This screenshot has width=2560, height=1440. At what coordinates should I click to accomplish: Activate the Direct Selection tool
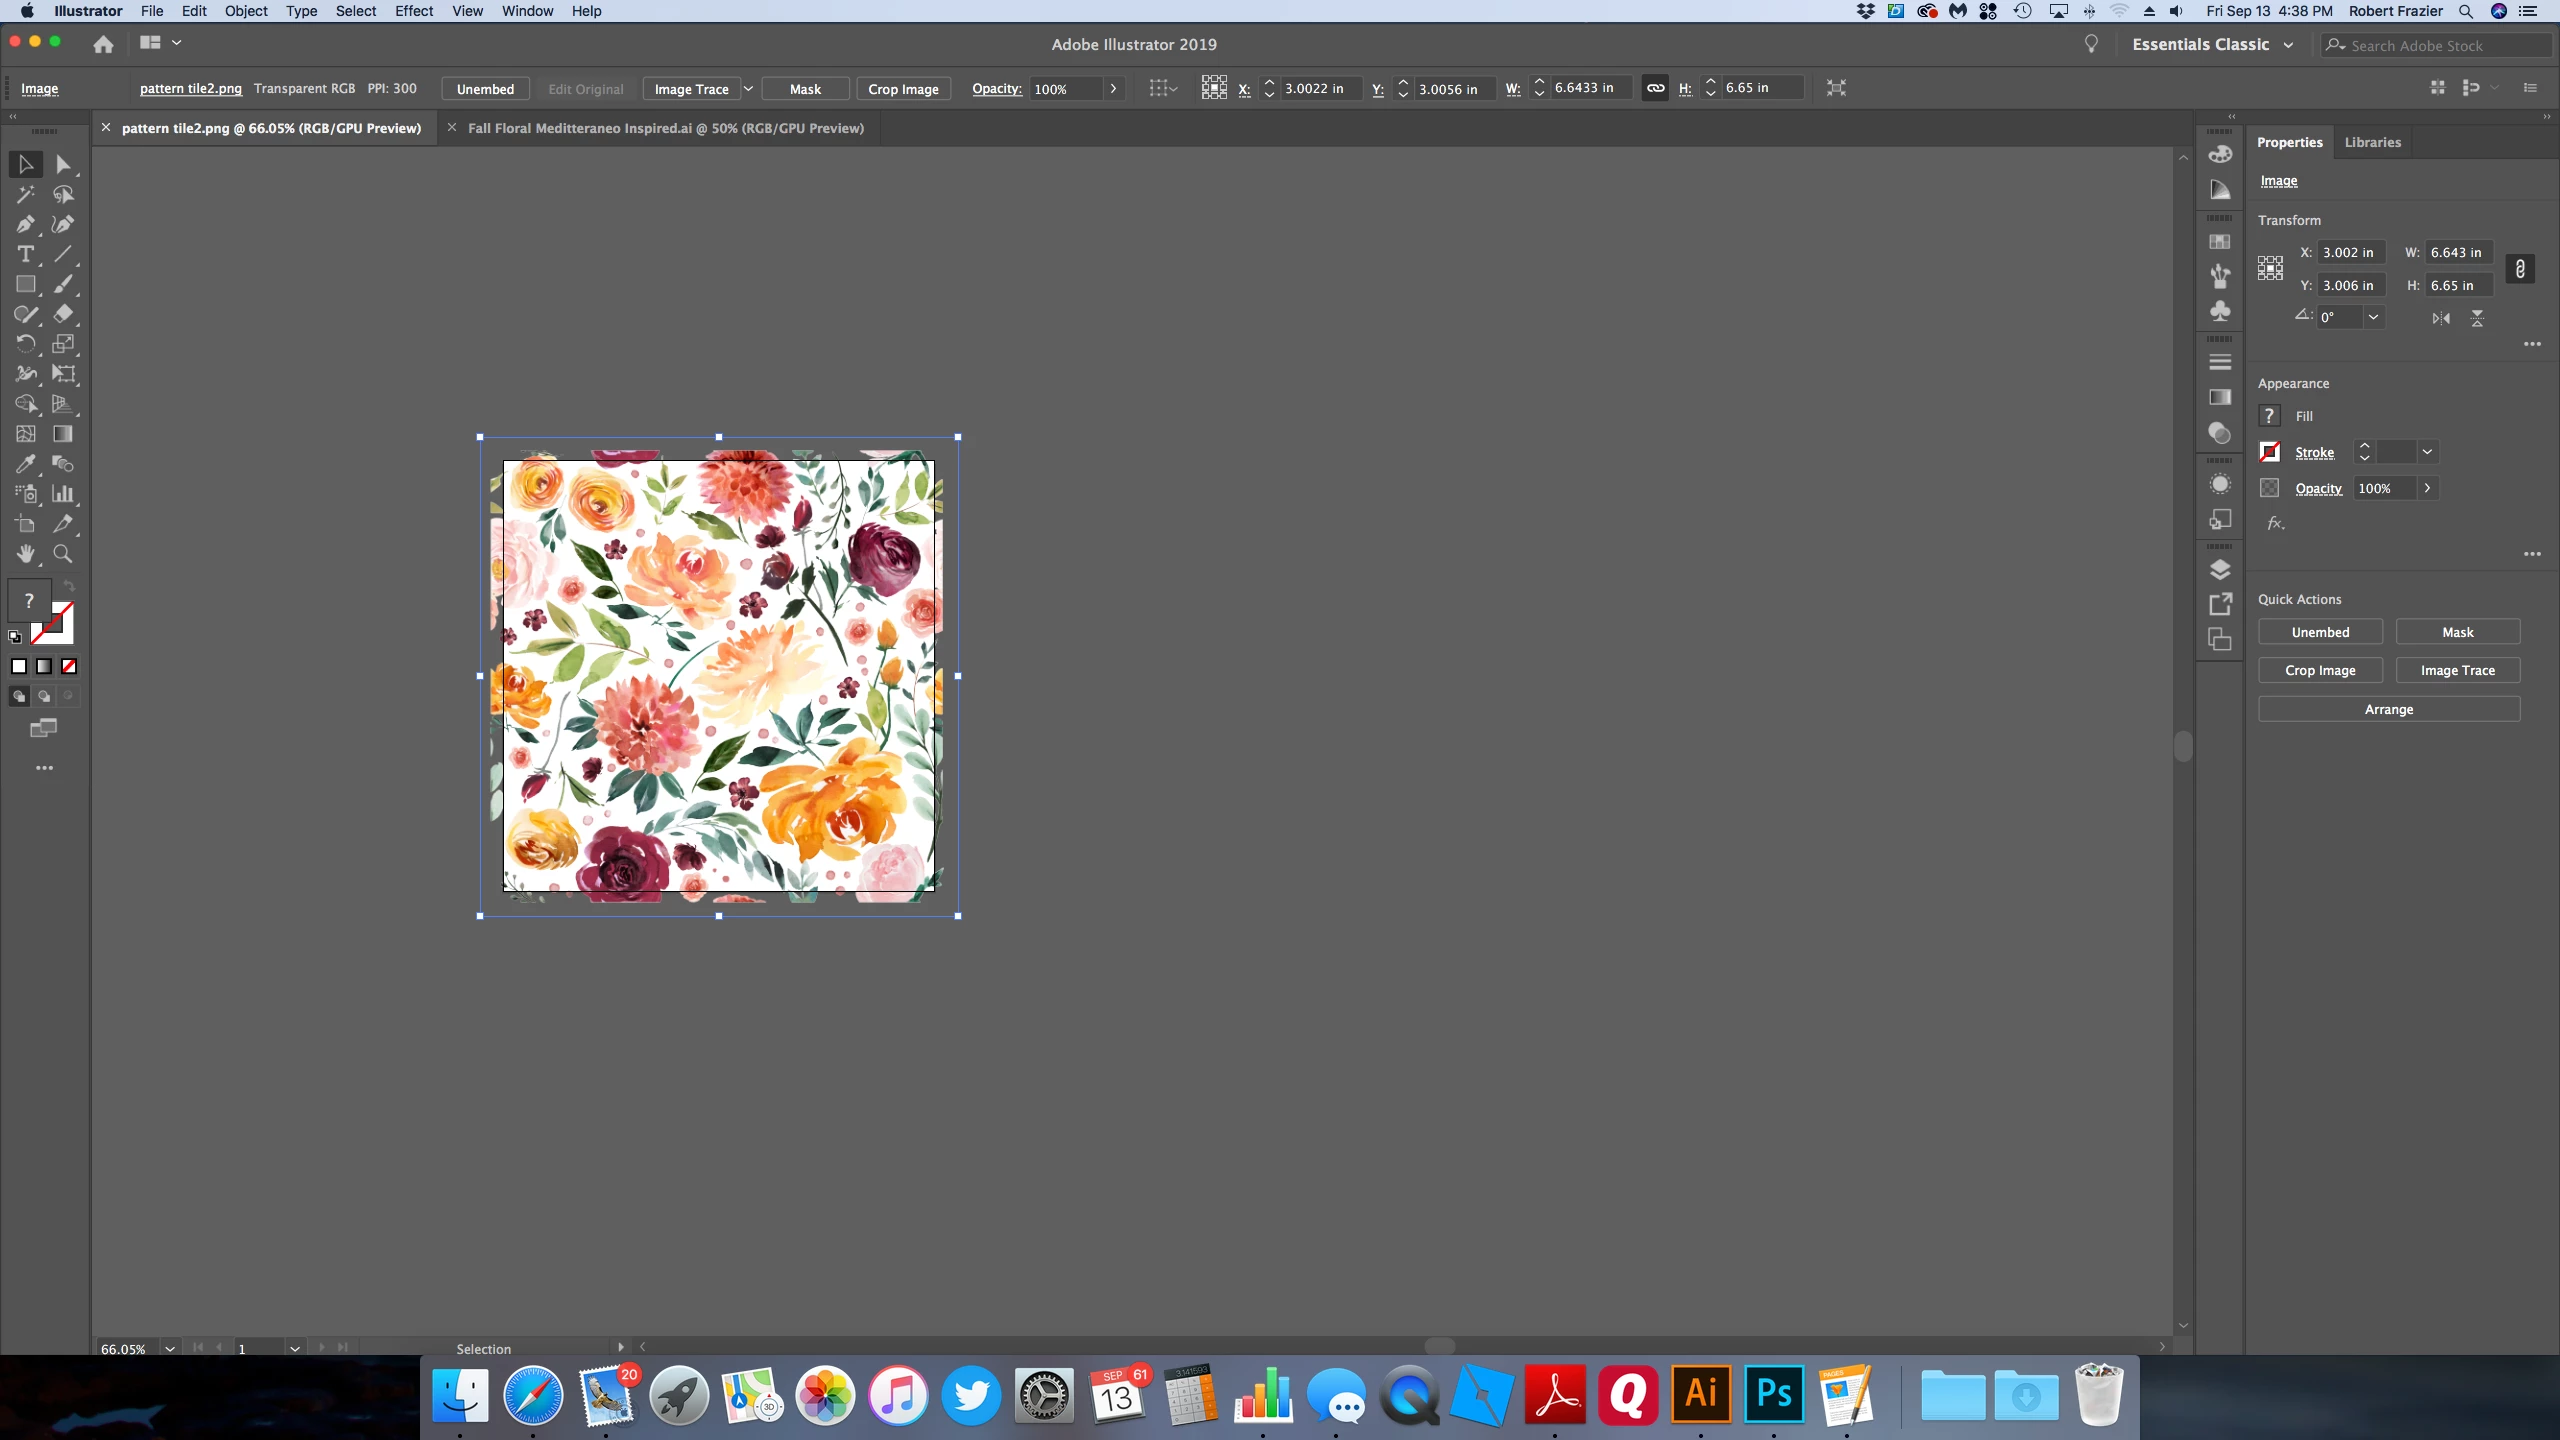tap(63, 164)
